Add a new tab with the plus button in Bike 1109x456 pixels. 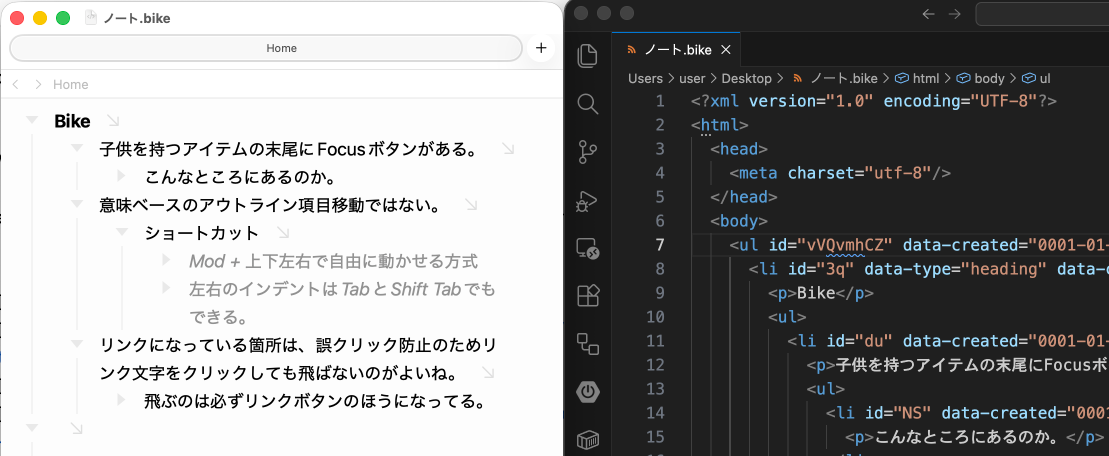click(x=541, y=48)
